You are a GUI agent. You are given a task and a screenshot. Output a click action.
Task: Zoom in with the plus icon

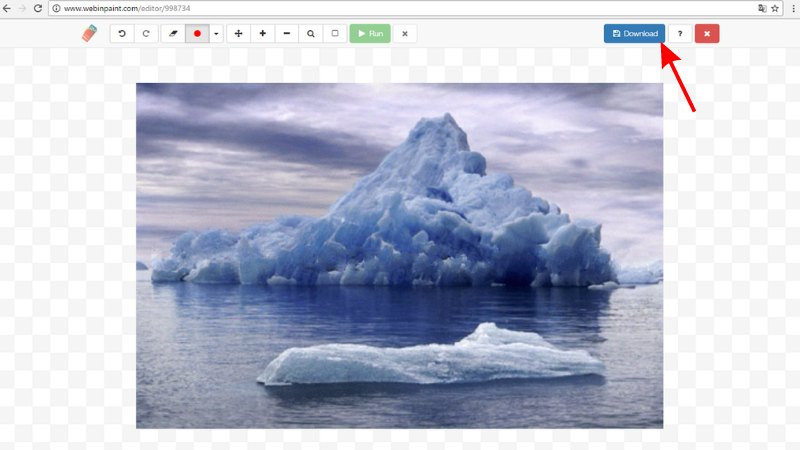(x=263, y=34)
